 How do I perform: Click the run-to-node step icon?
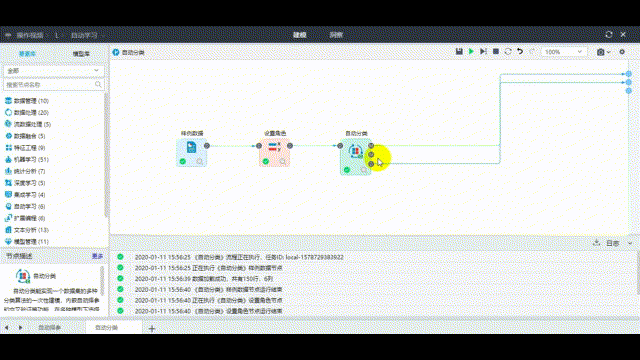[x=483, y=52]
